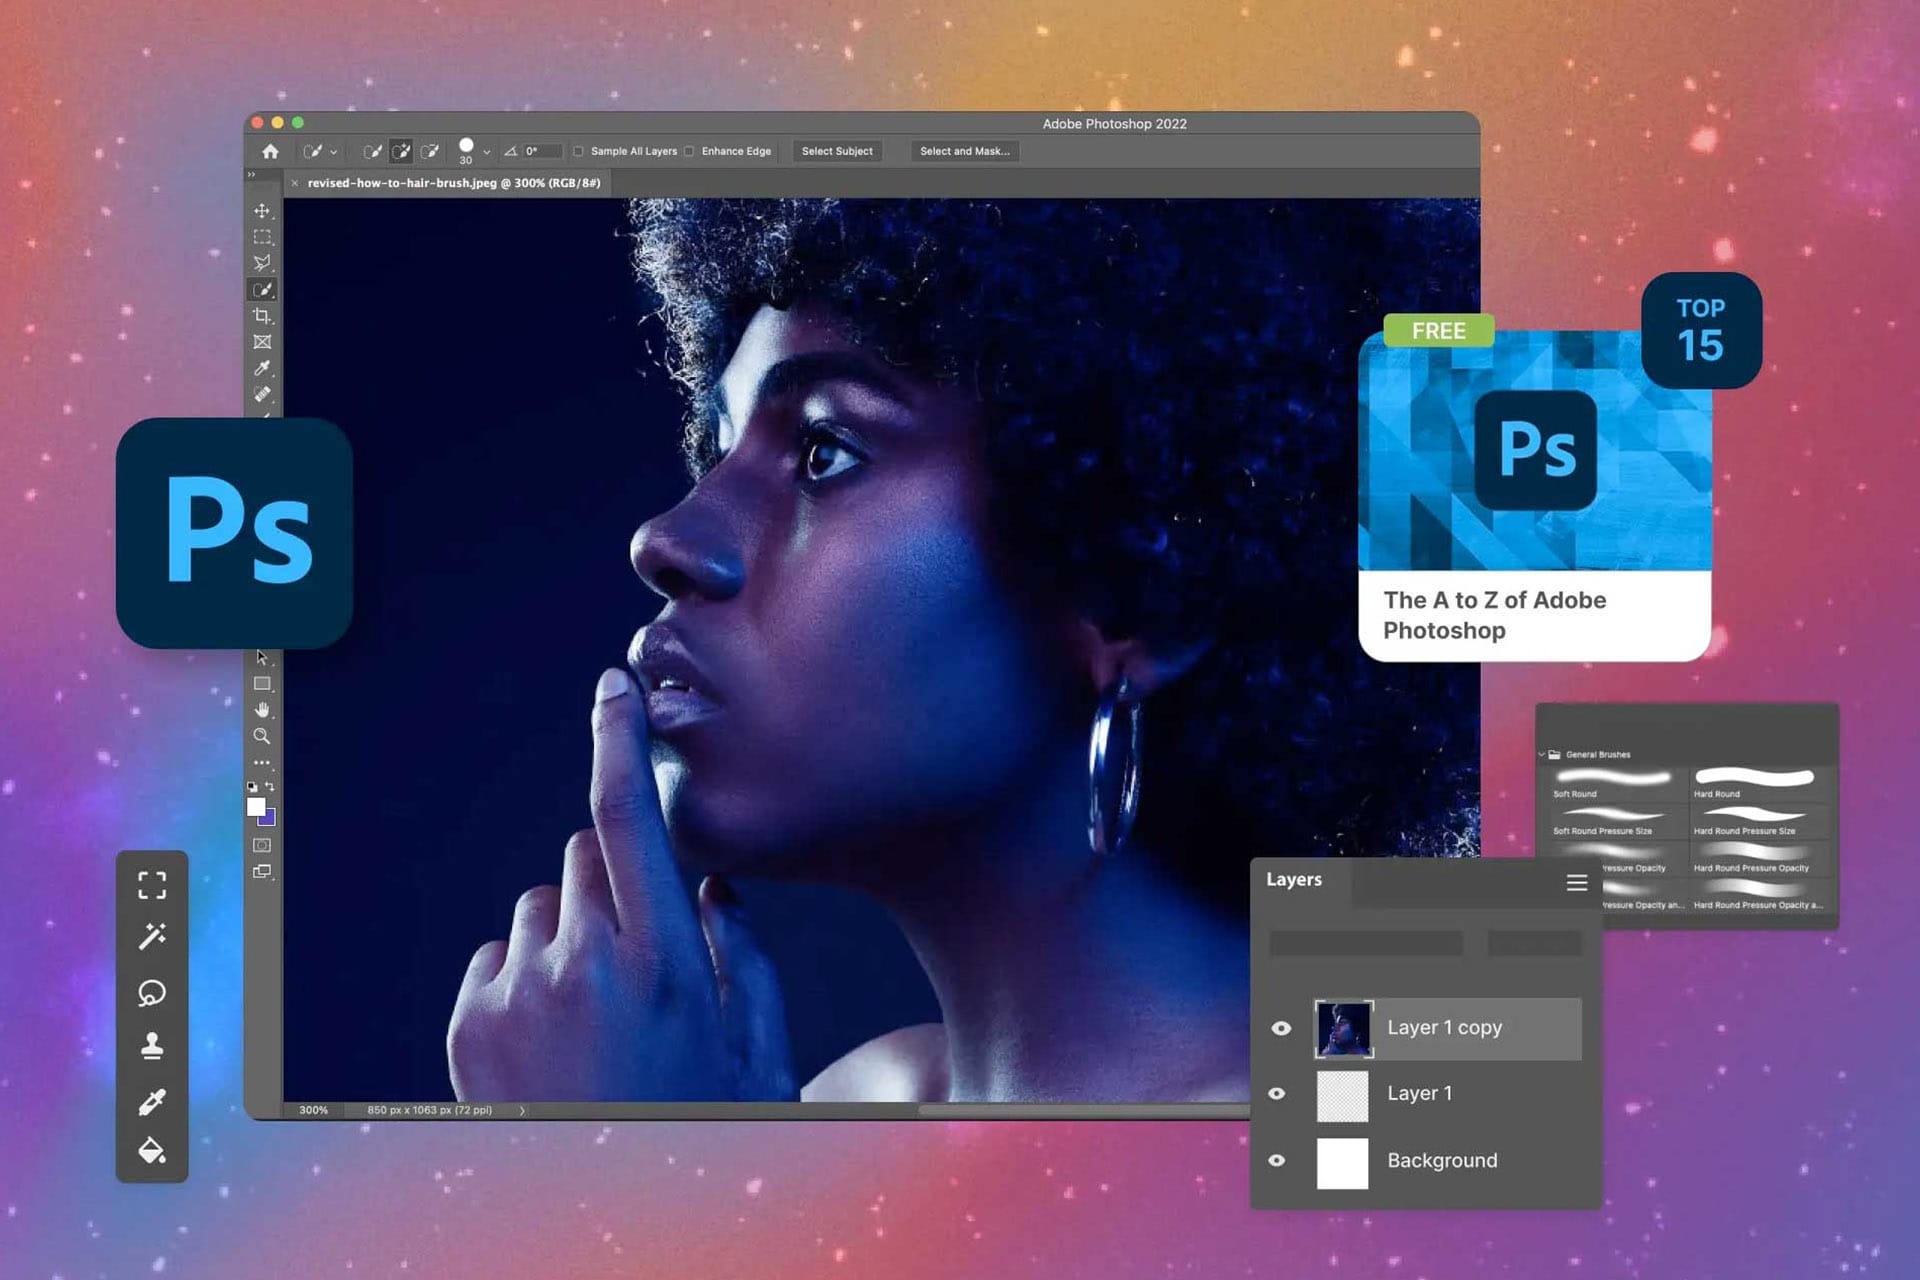Open the tool preset picker dropdown arrow

click(x=333, y=152)
